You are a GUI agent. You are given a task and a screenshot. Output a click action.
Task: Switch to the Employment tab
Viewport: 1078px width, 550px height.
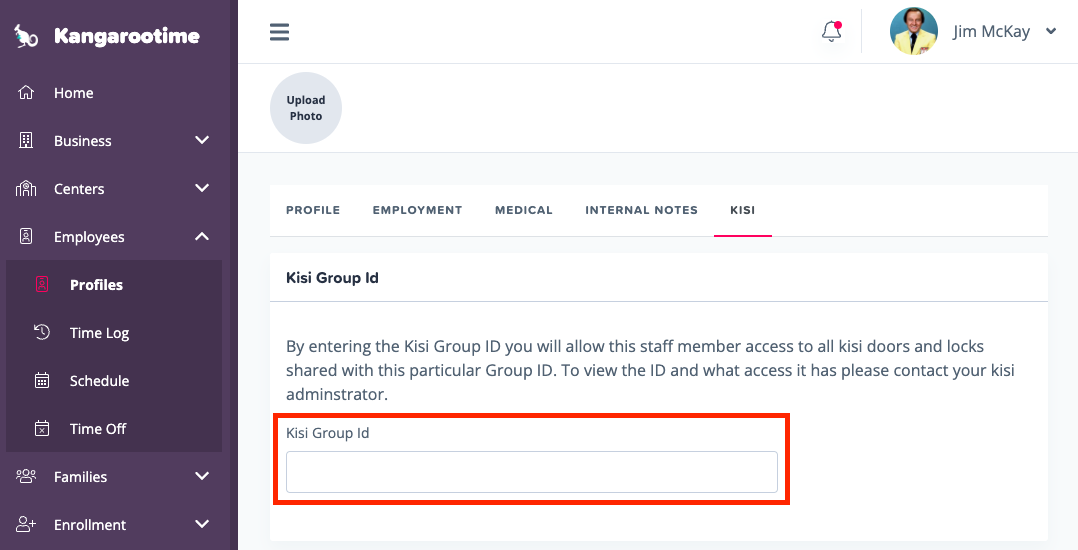417,210
